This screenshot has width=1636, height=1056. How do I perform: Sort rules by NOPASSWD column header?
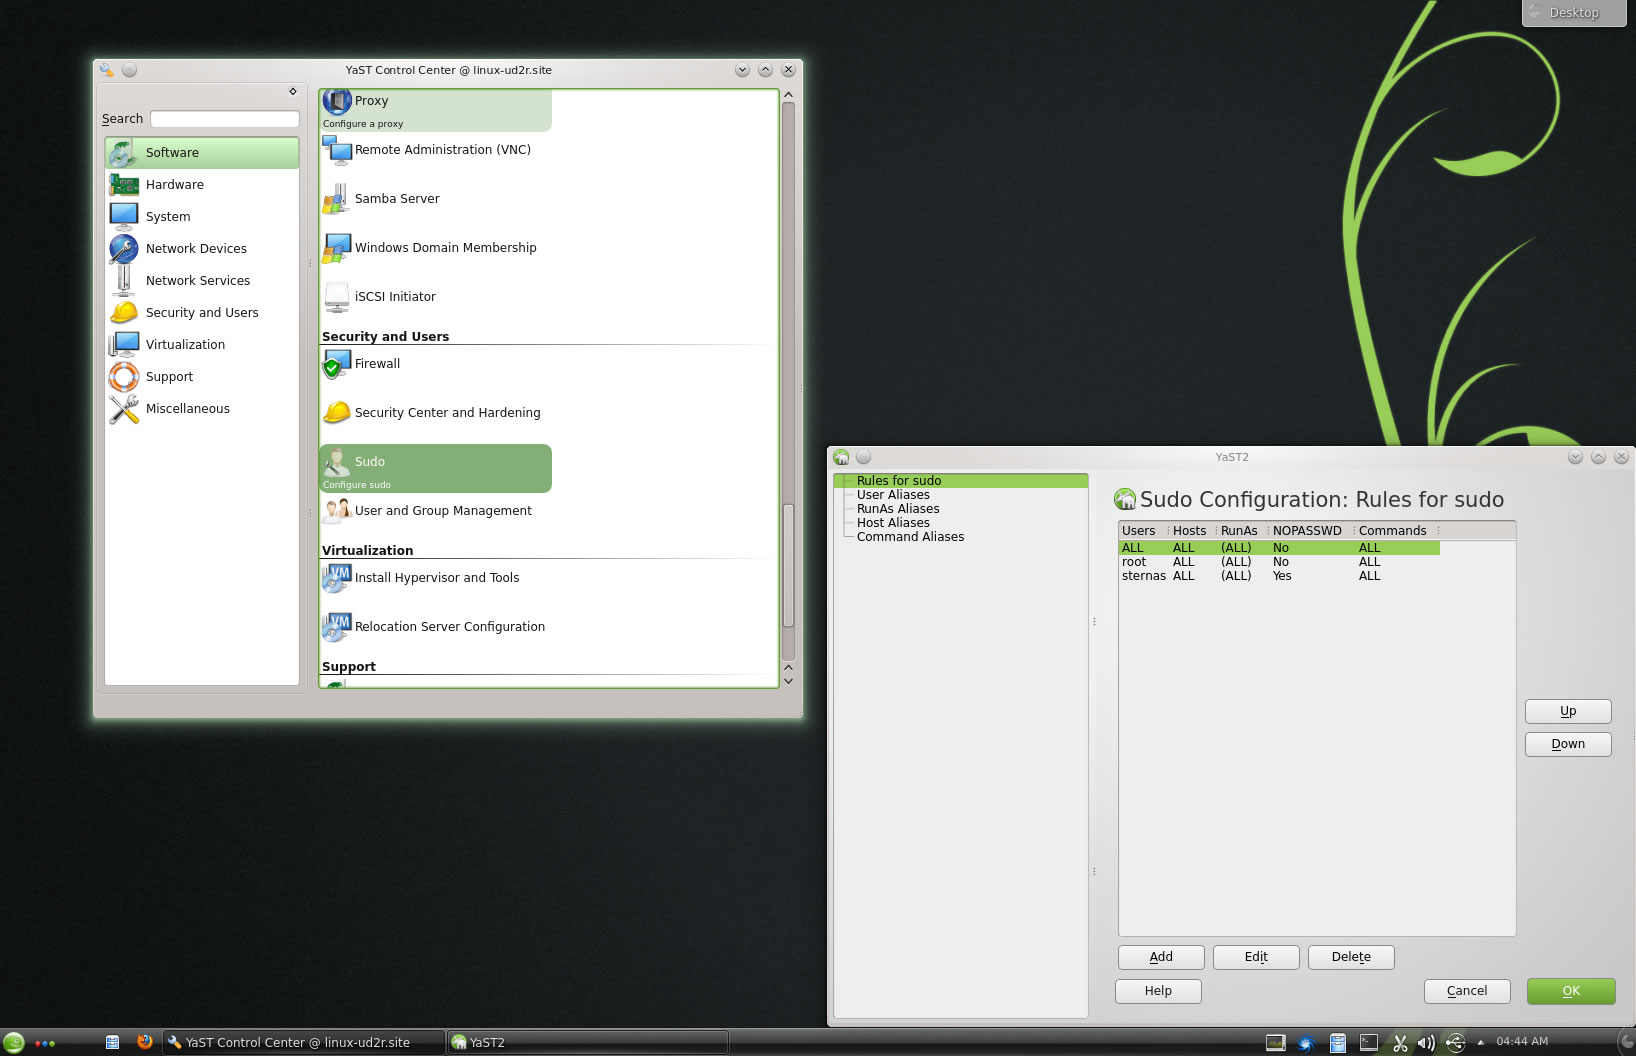(x=1310, y=531)
